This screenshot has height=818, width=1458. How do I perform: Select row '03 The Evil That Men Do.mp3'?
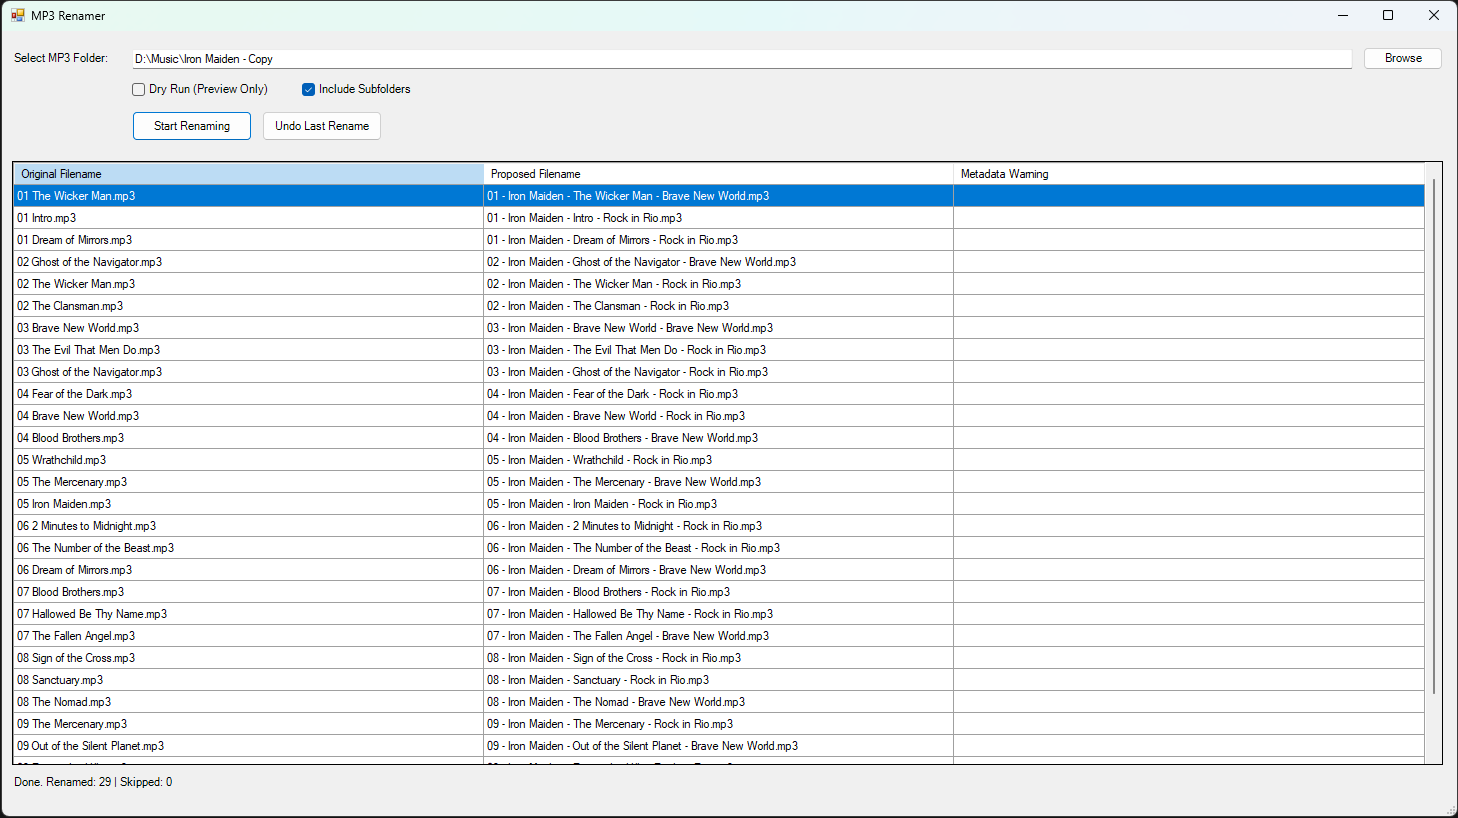coord(718,350)
